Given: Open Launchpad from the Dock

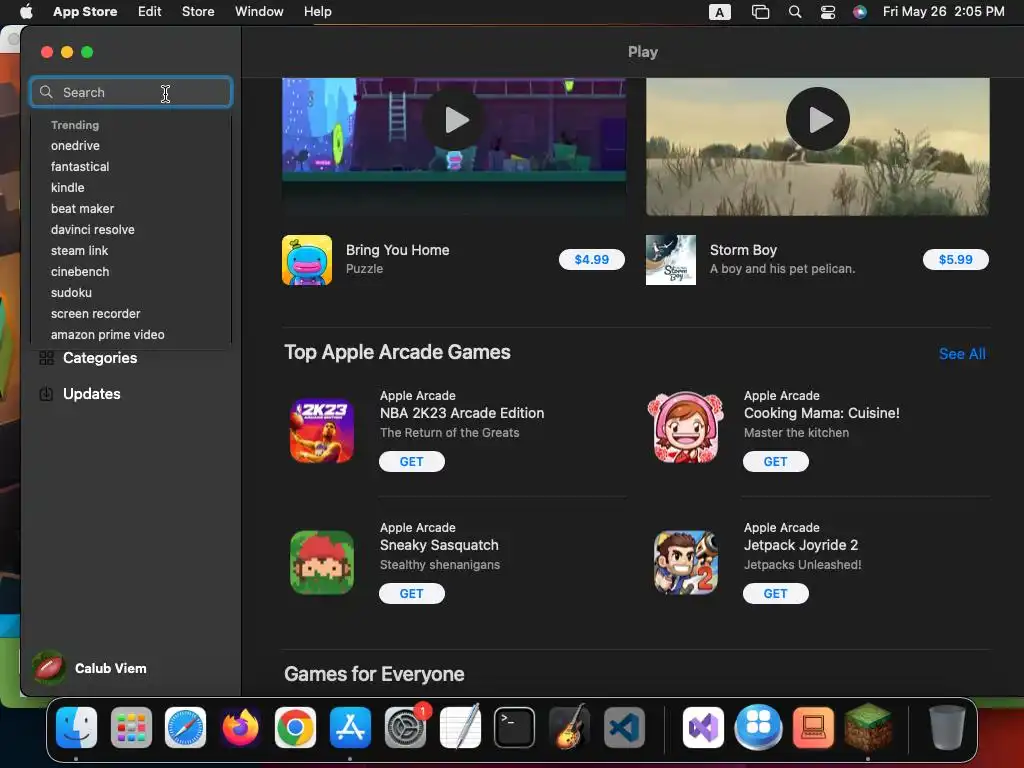Looking at the screenshot, I should 131,728.
